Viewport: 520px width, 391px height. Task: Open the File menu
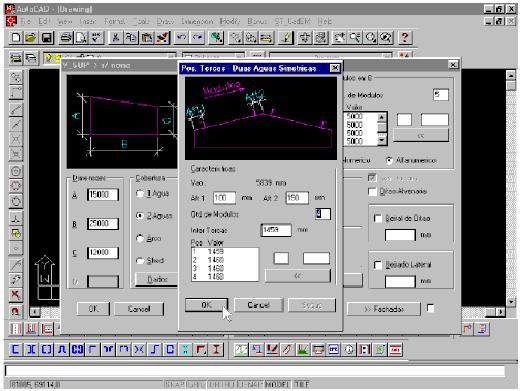click(26, 21)
